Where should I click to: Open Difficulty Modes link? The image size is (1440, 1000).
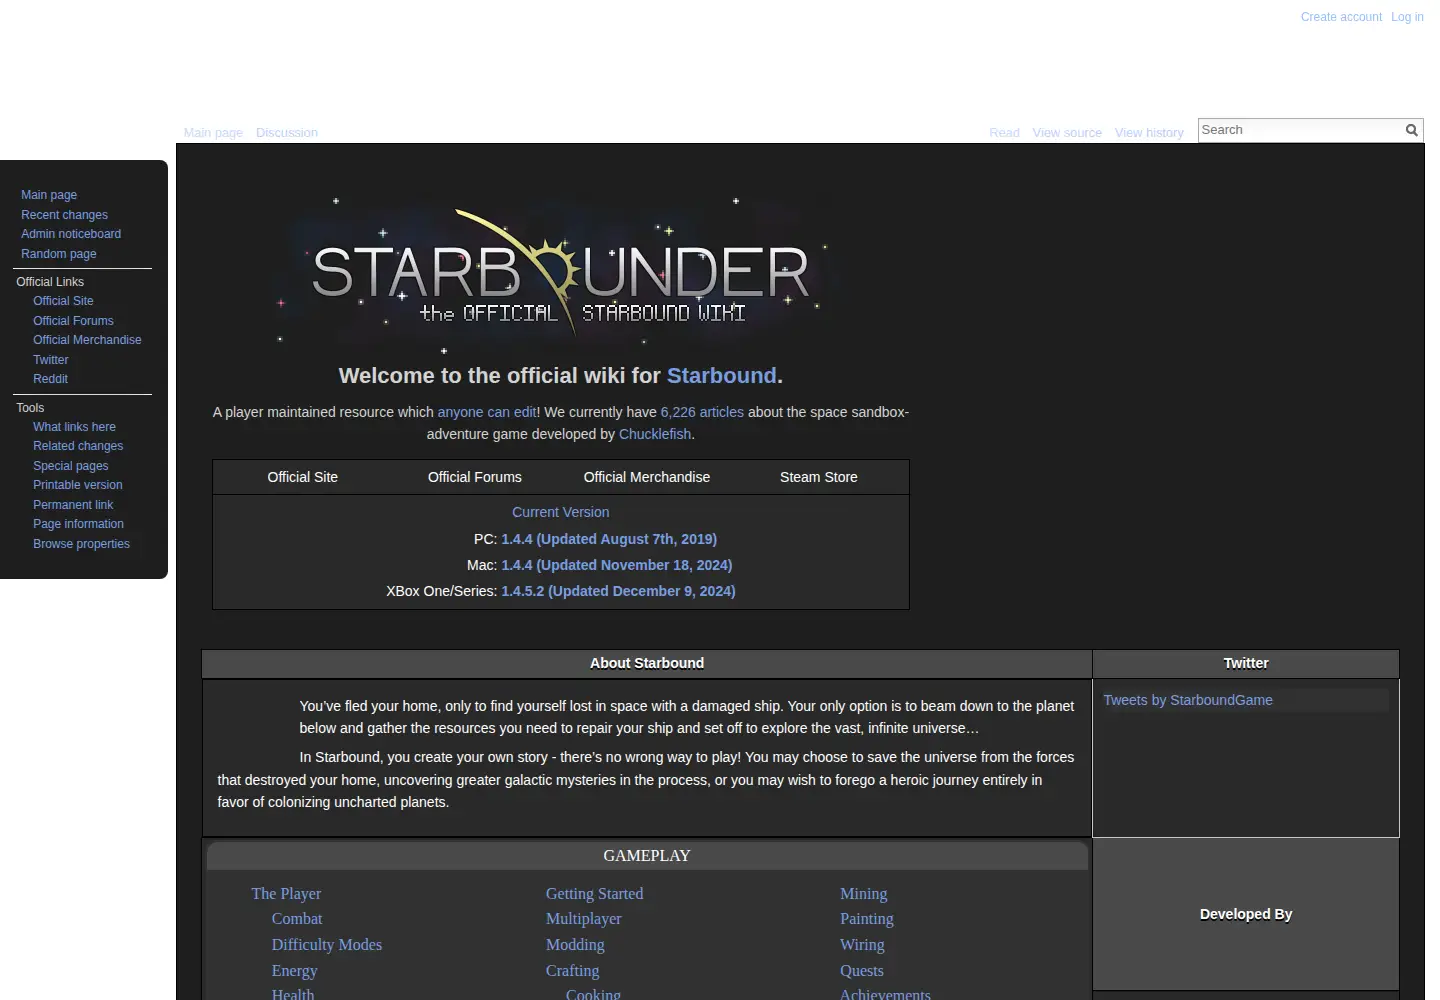click(x=327, y=945)
